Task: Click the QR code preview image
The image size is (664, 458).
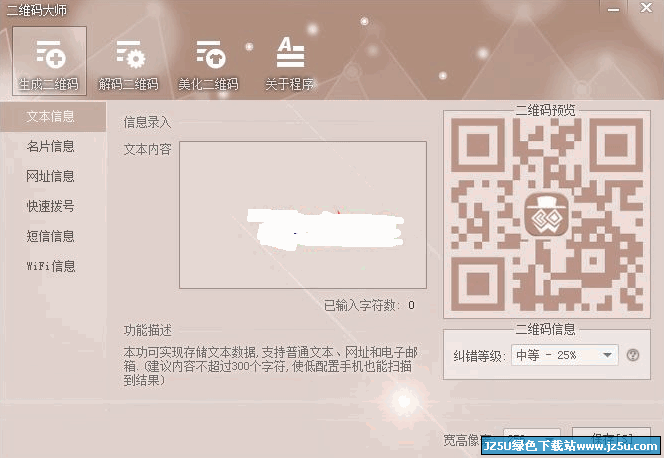Action: [x=547, y=214]
